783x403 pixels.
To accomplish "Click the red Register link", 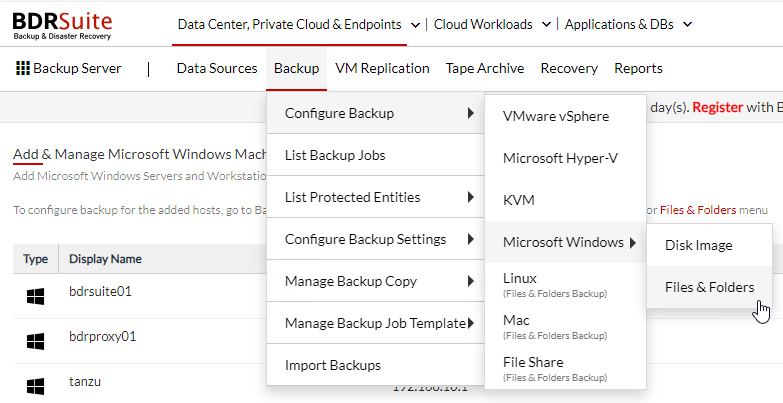I will pos(718,107).
